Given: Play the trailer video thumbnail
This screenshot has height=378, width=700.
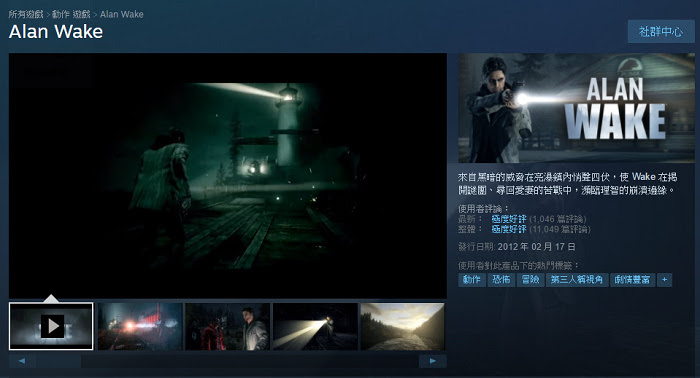Looking at the screenshot, I should pos(51,326).
